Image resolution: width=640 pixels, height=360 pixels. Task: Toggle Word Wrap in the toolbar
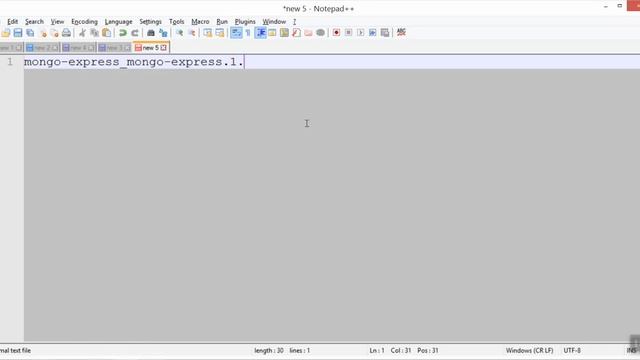pos(236,33)
